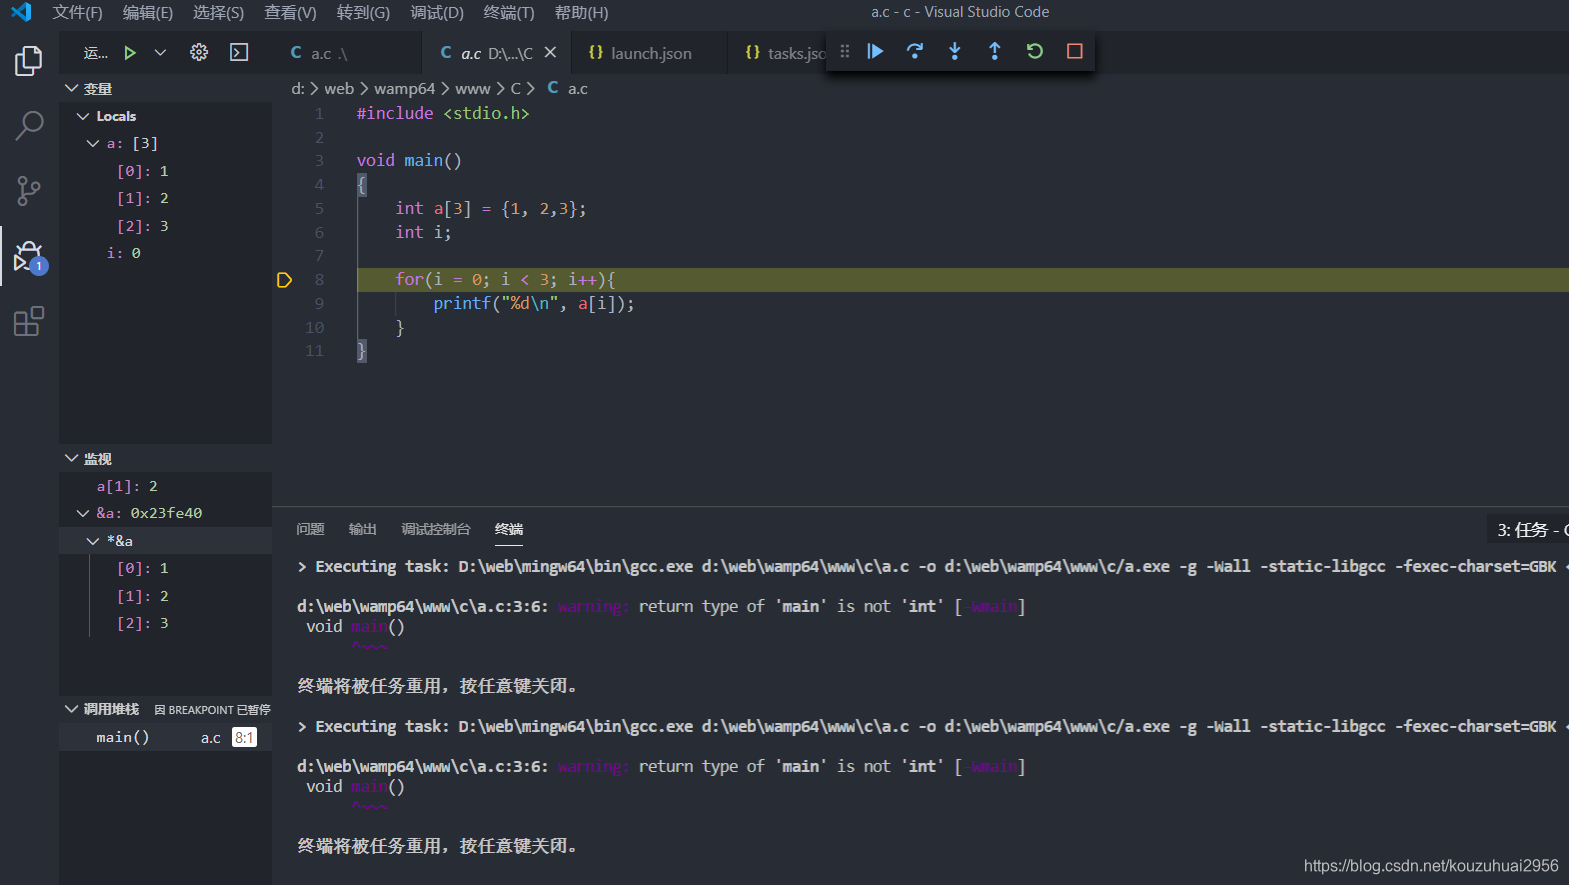Collapse the 监视 watch section
Viewport: 1569px width, 885px height.
point(72,458)
